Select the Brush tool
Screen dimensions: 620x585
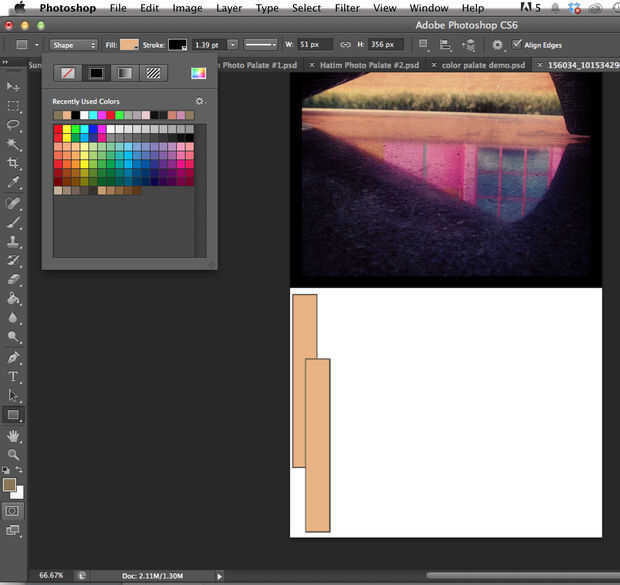coord(13,223)
